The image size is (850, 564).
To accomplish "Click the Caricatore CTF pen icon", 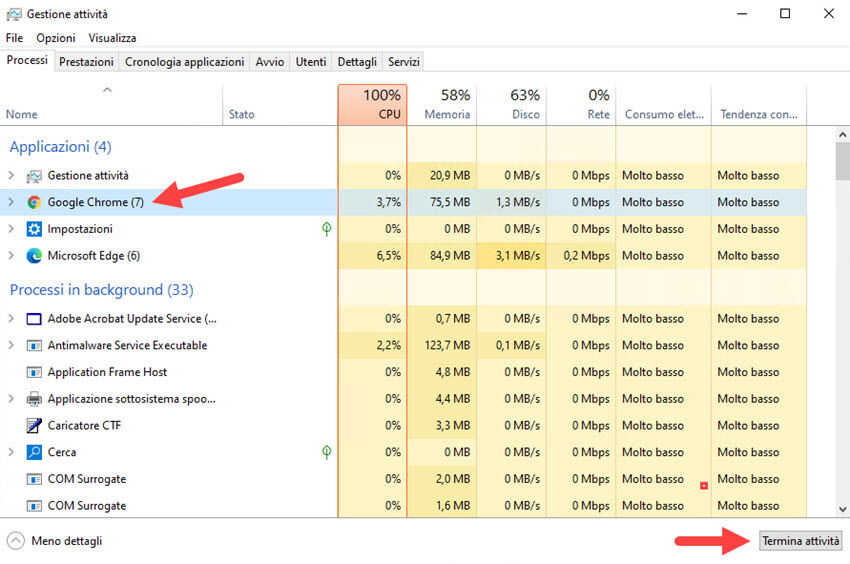I will tap(34, 425).
